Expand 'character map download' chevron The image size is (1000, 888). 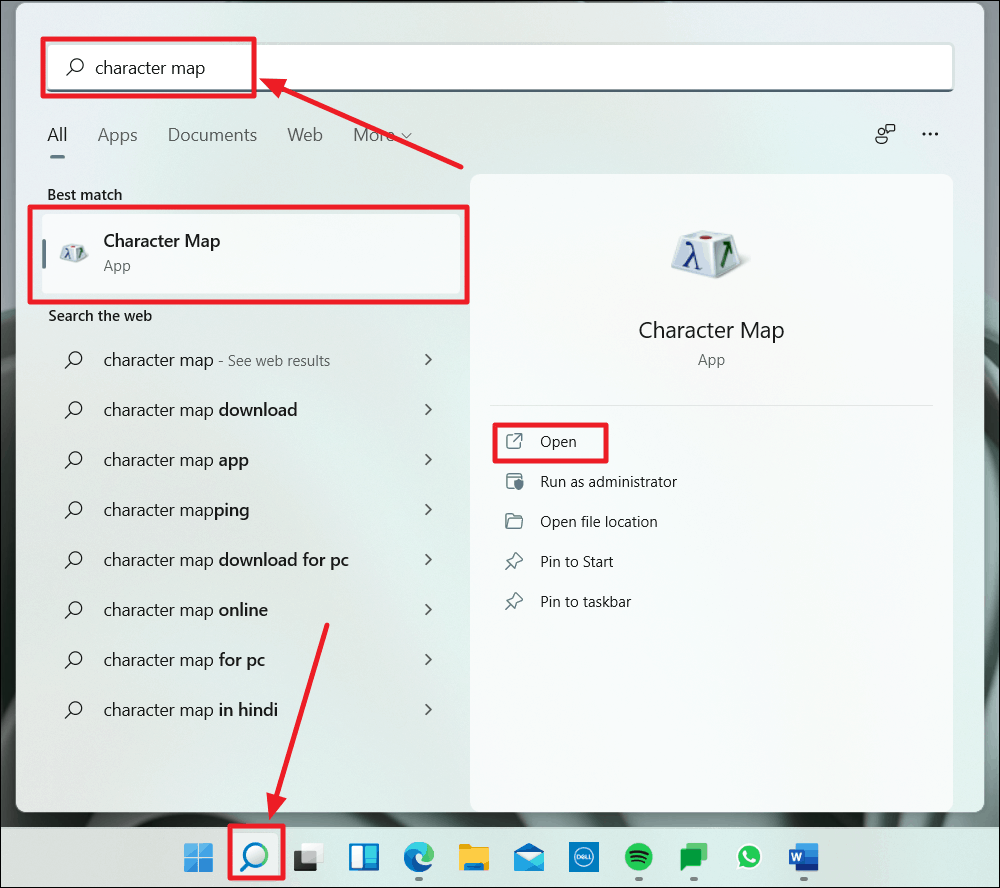point(428,410)
